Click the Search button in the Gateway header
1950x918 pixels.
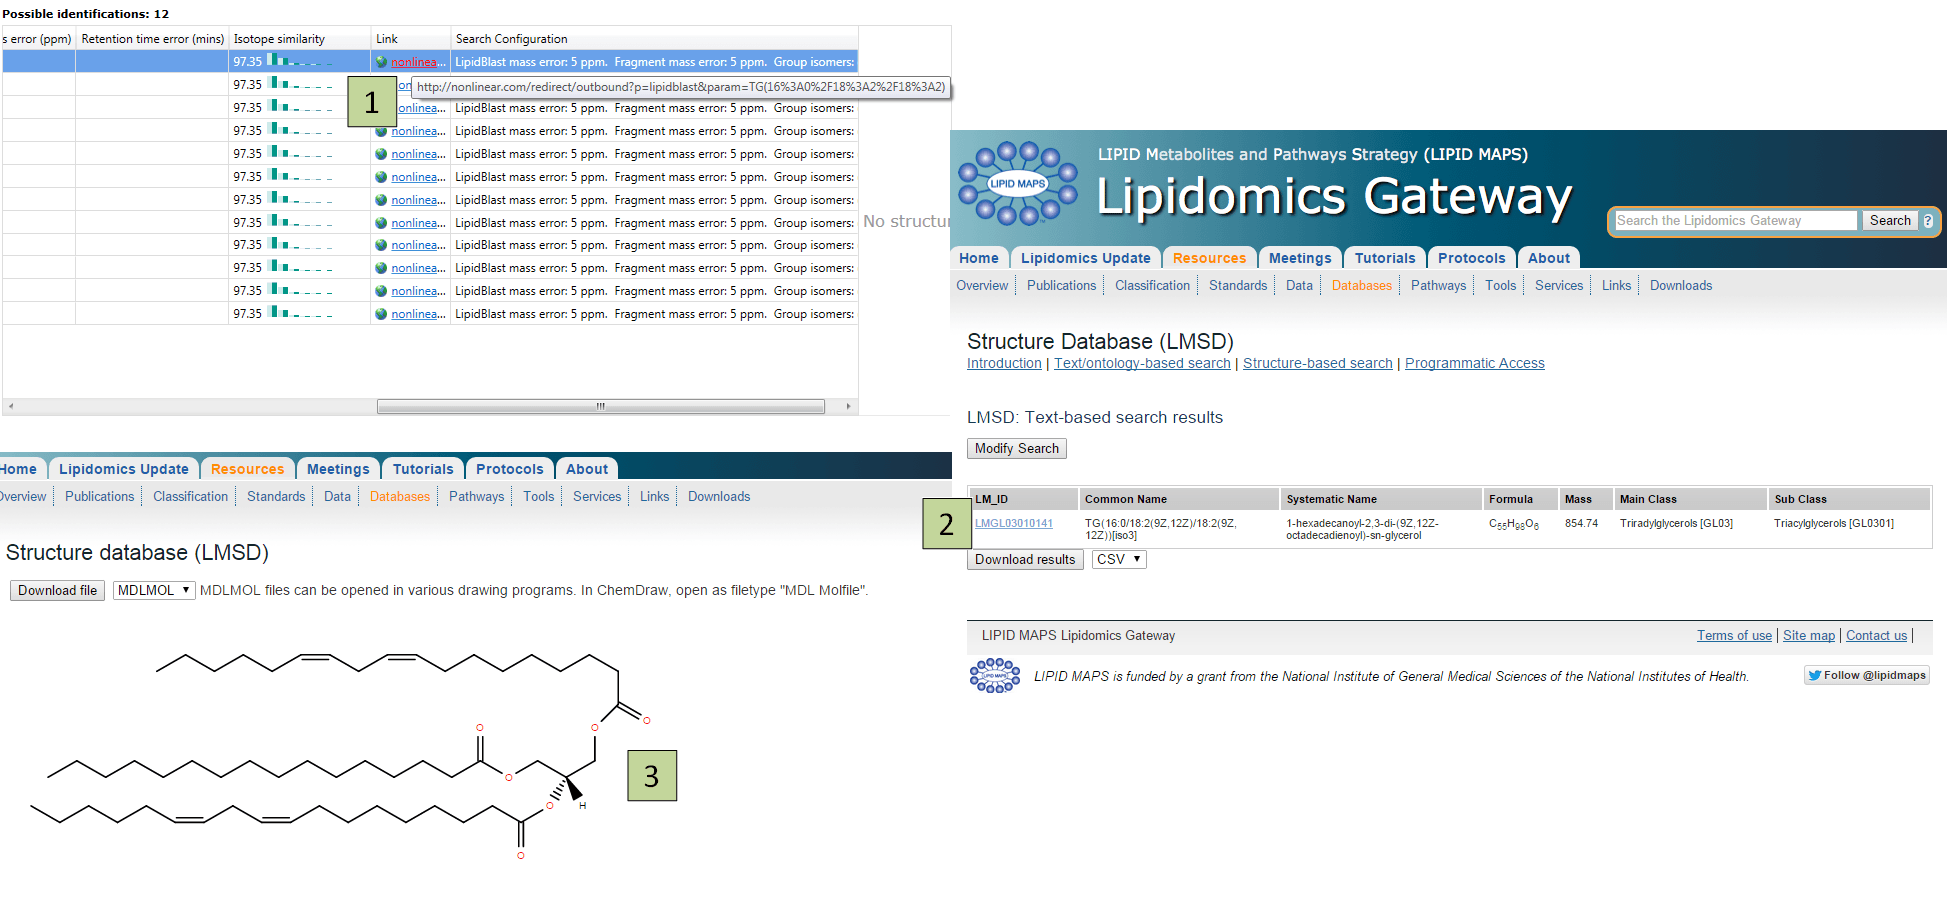point(1890,221)
